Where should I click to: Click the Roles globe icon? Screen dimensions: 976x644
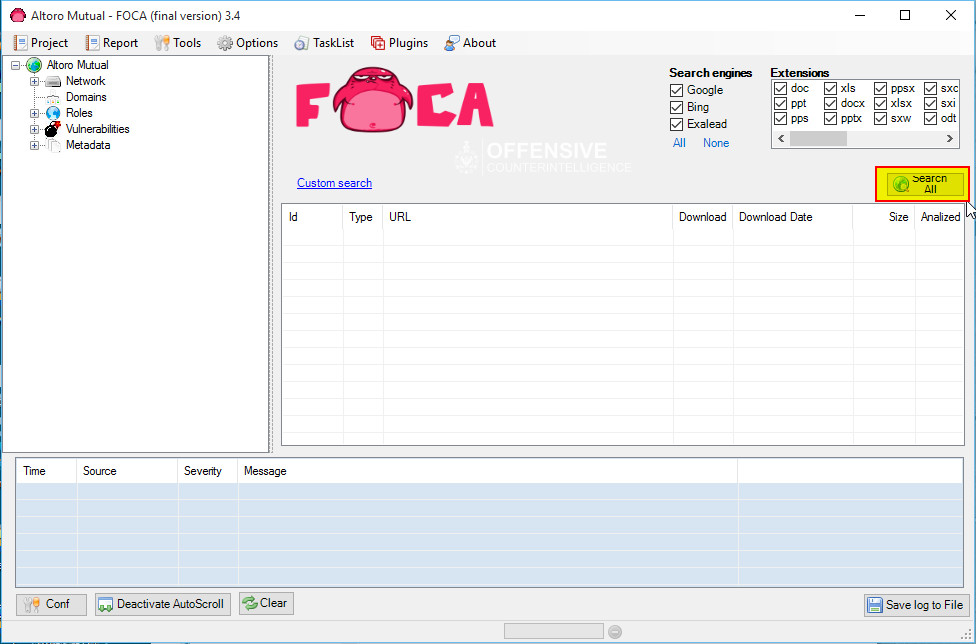pos(54,113)
